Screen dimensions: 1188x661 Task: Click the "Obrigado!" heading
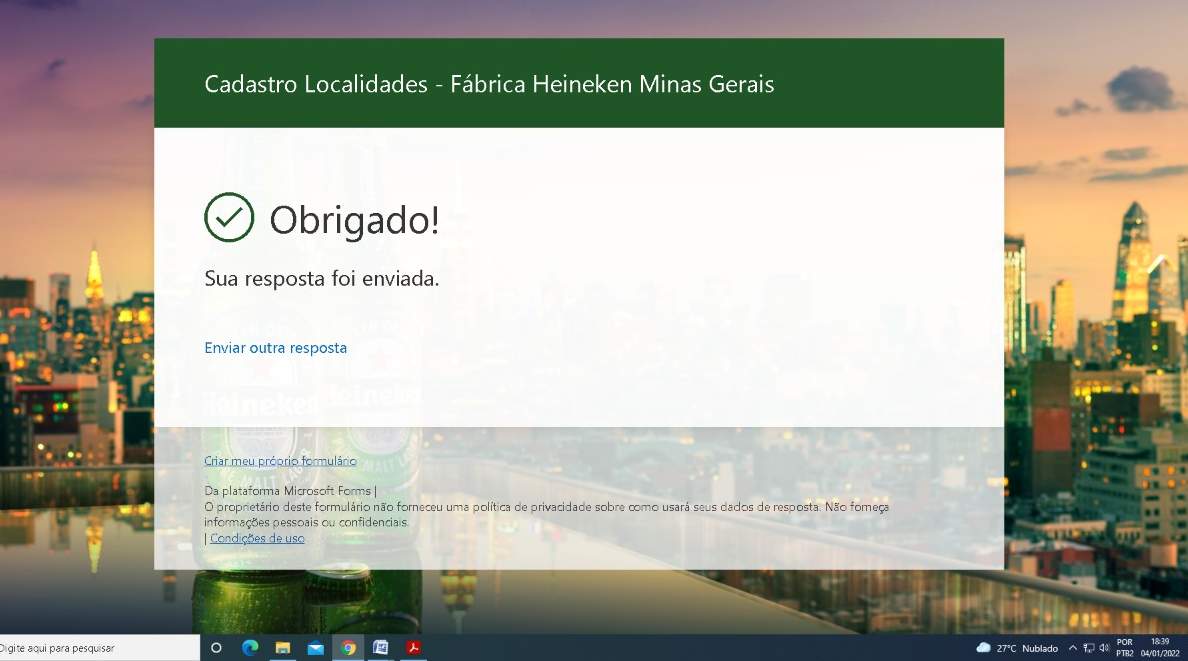coord(355,221)
